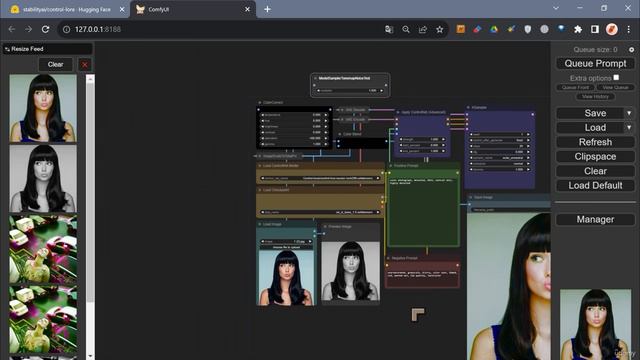Collapse the Save Image node via its title dot
The height and width of the screenshot is (360, 640).
click(471, 197)
